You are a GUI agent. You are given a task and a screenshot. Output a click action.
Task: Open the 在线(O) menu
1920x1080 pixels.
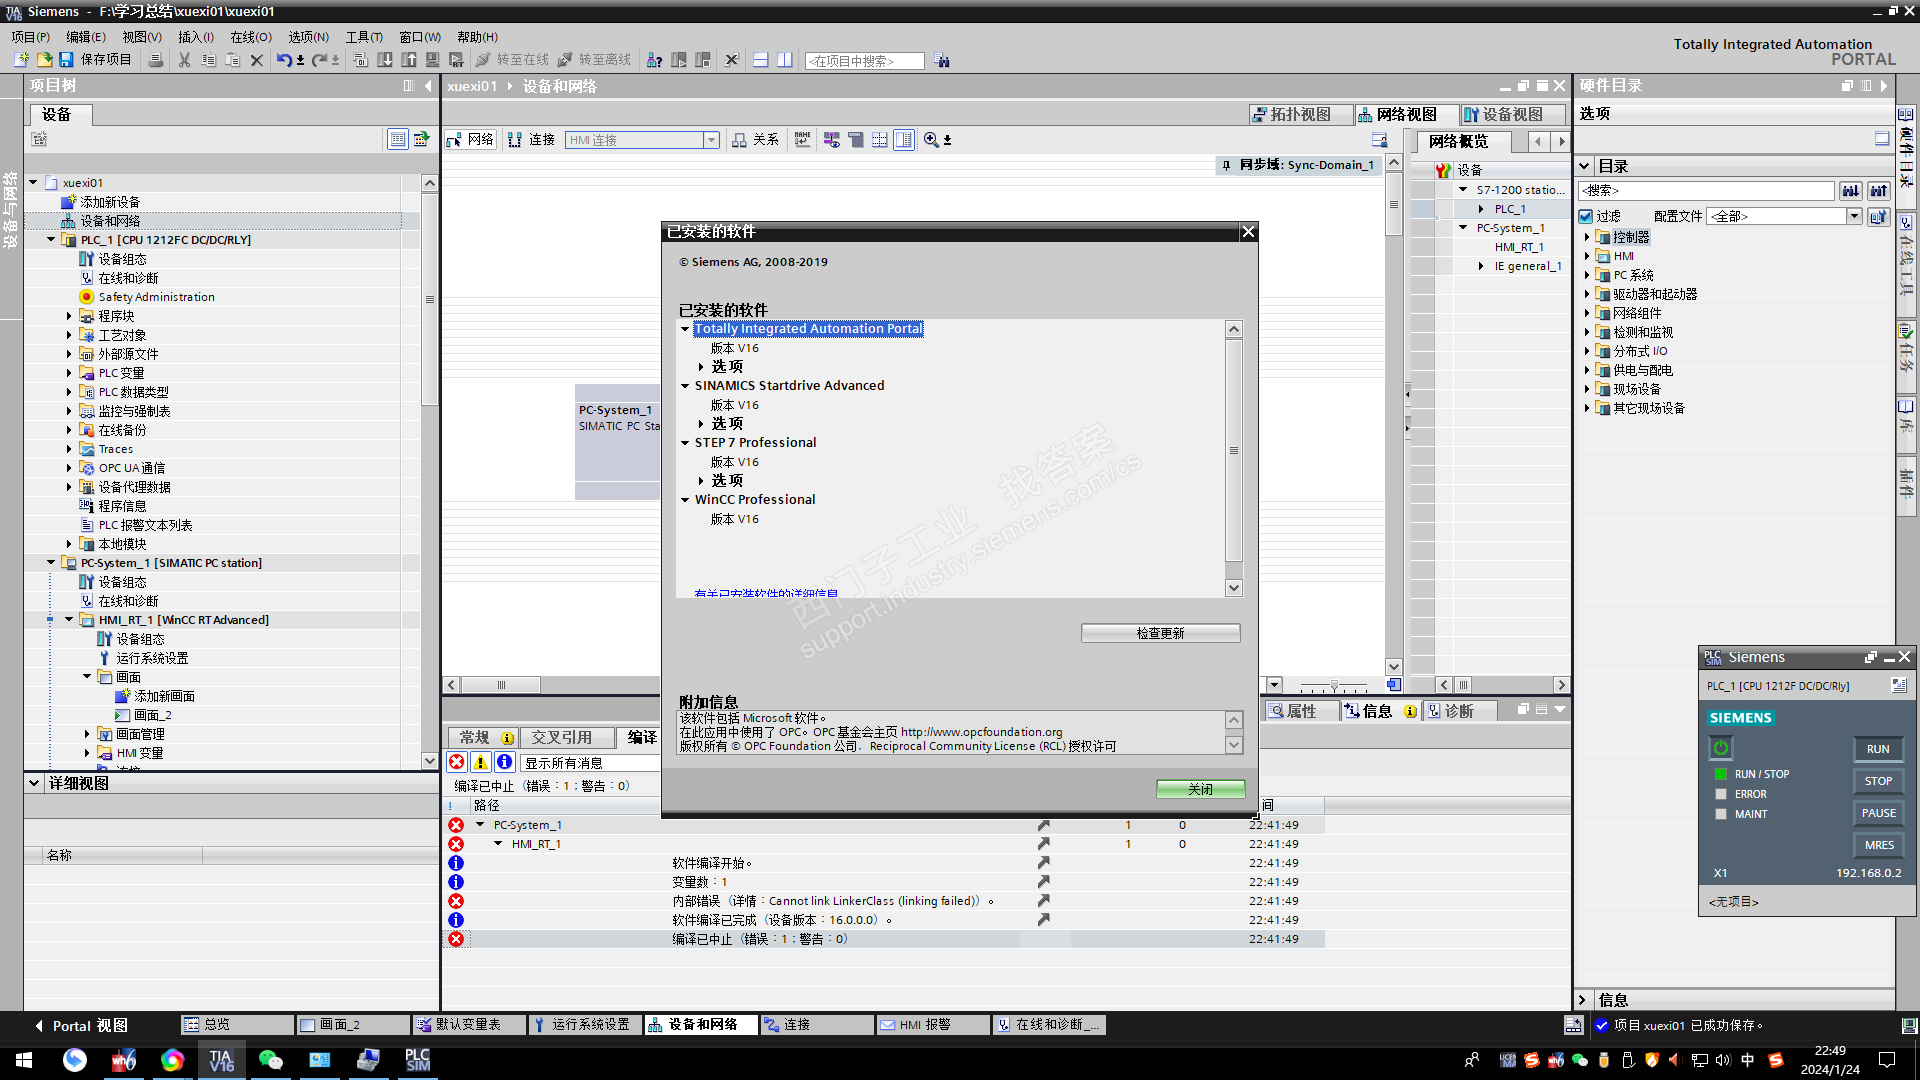tap(250, 37)
